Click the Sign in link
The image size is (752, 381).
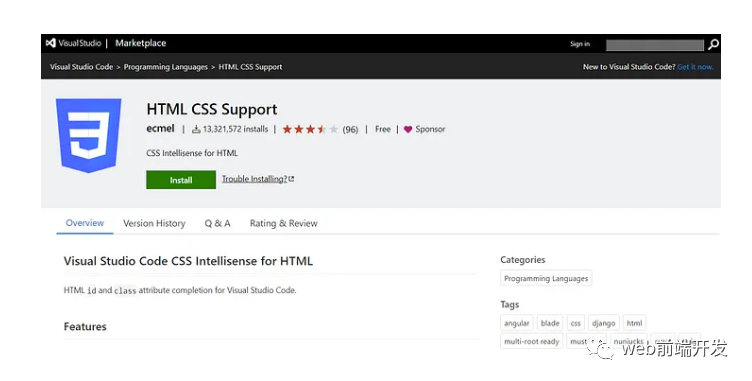click(580, 44)
